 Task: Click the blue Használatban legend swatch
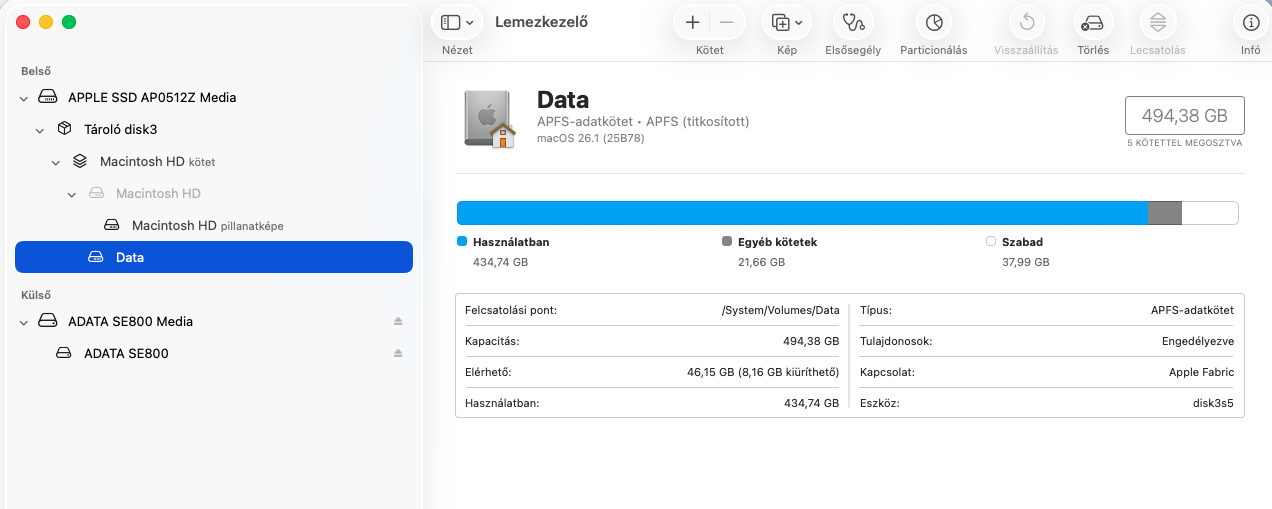point(462,241)
